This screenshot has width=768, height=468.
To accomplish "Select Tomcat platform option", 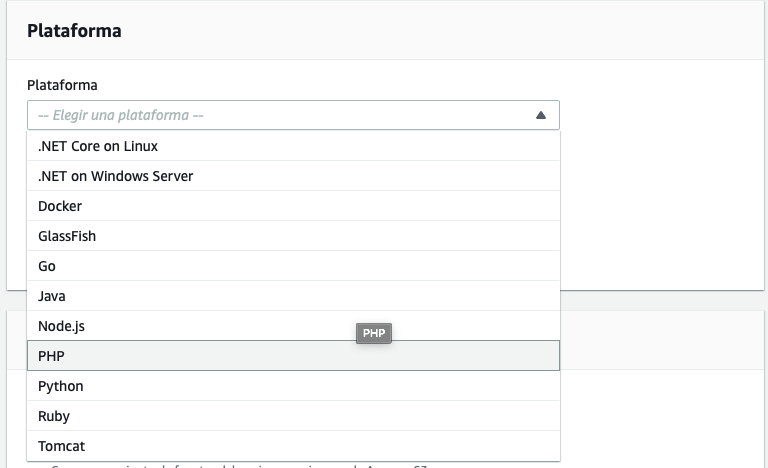I will click(x=293, y=445).
